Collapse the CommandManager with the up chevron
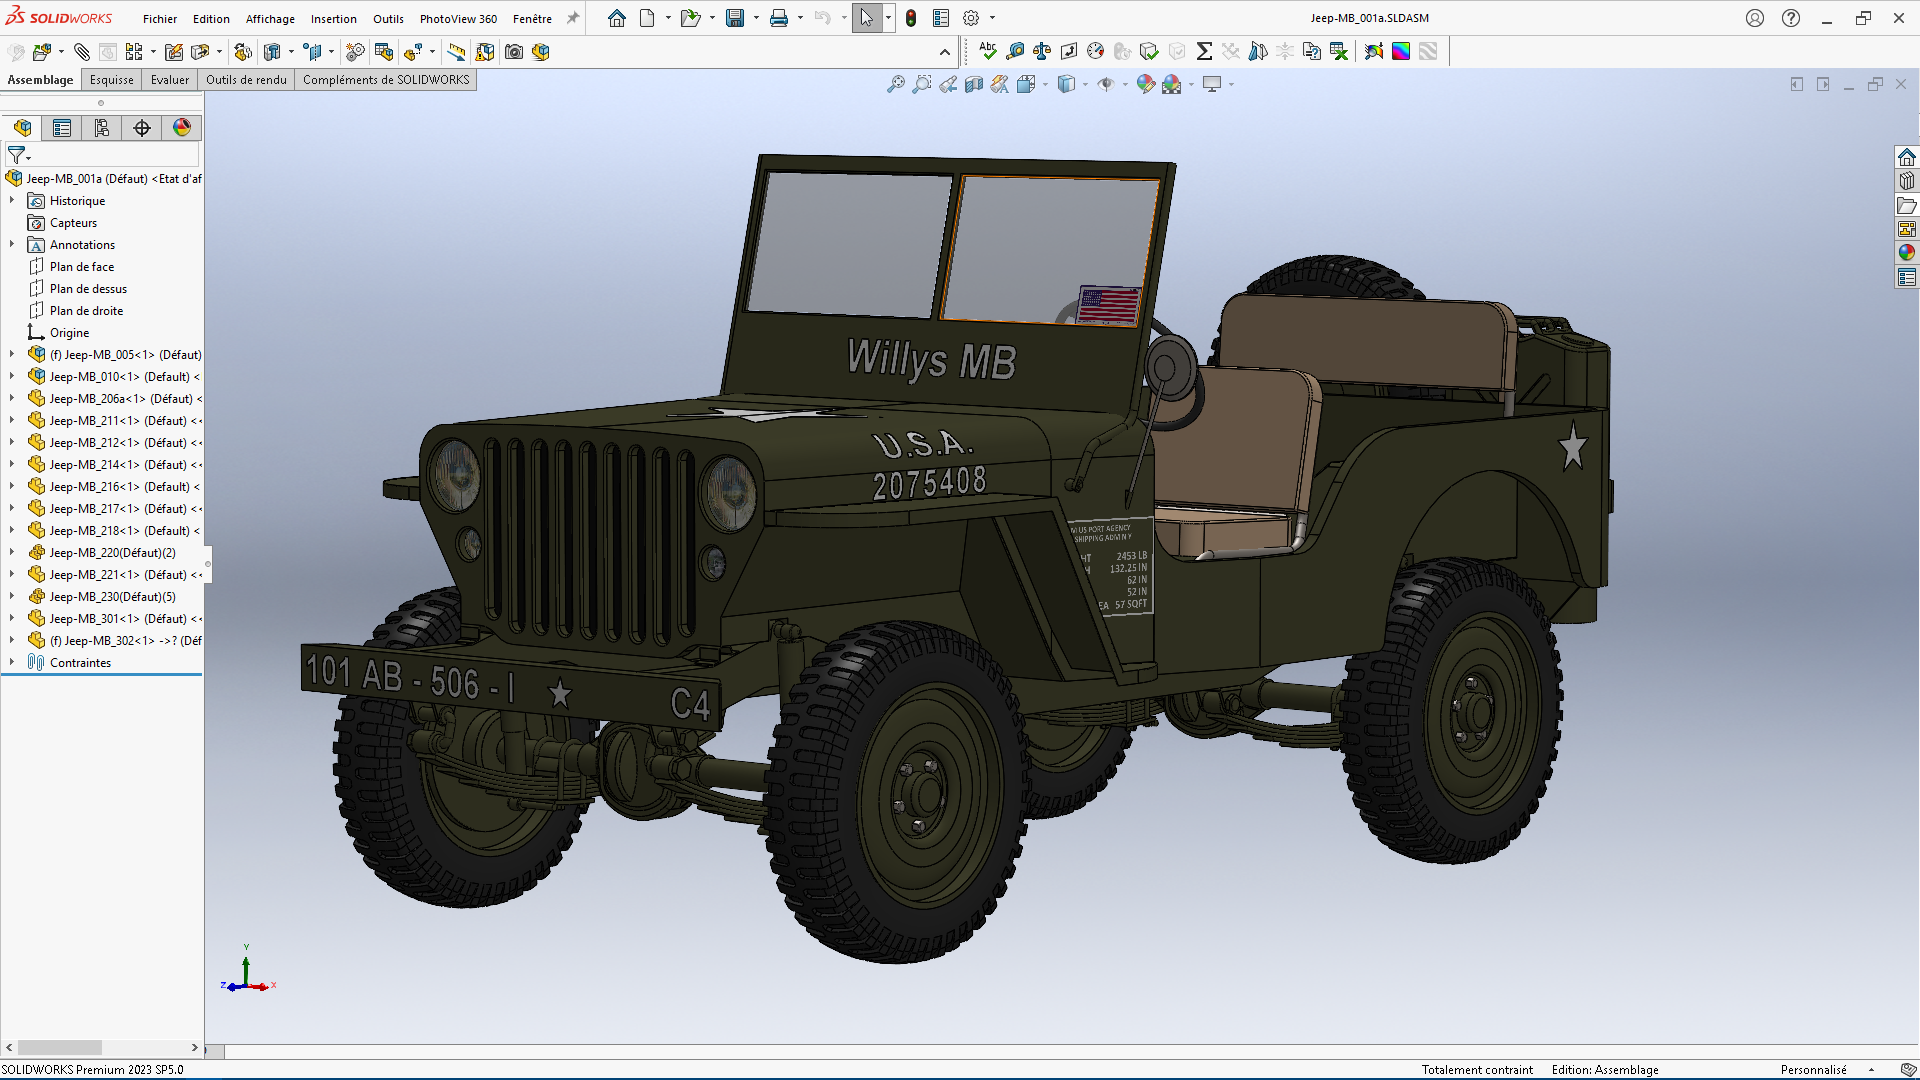Viewport: 1920px width, 1080px height. (x=945, y=52)
